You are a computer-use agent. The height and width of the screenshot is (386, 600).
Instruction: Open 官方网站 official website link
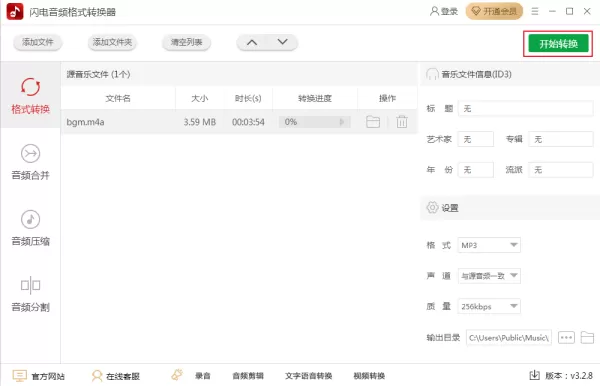(x=39, y=376)
